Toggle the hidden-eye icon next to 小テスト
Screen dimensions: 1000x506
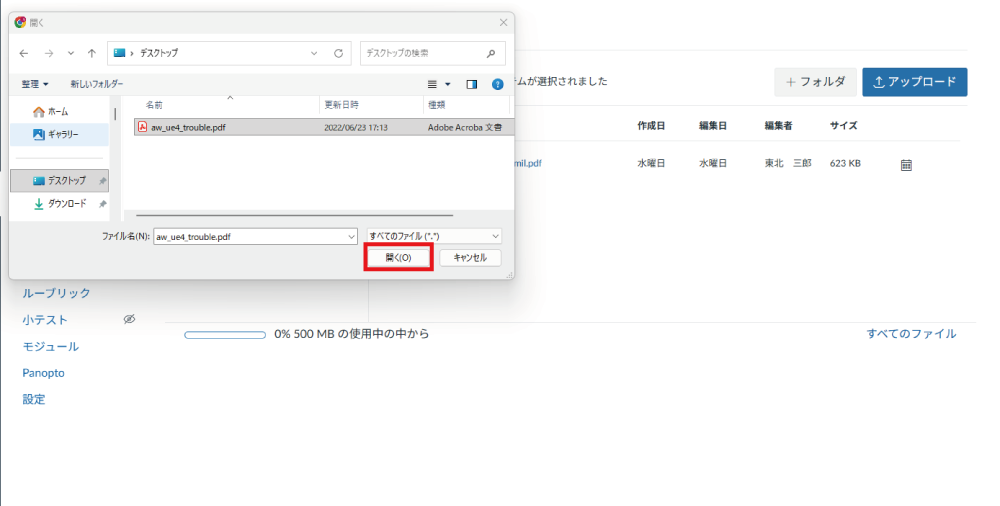(129, 319)
